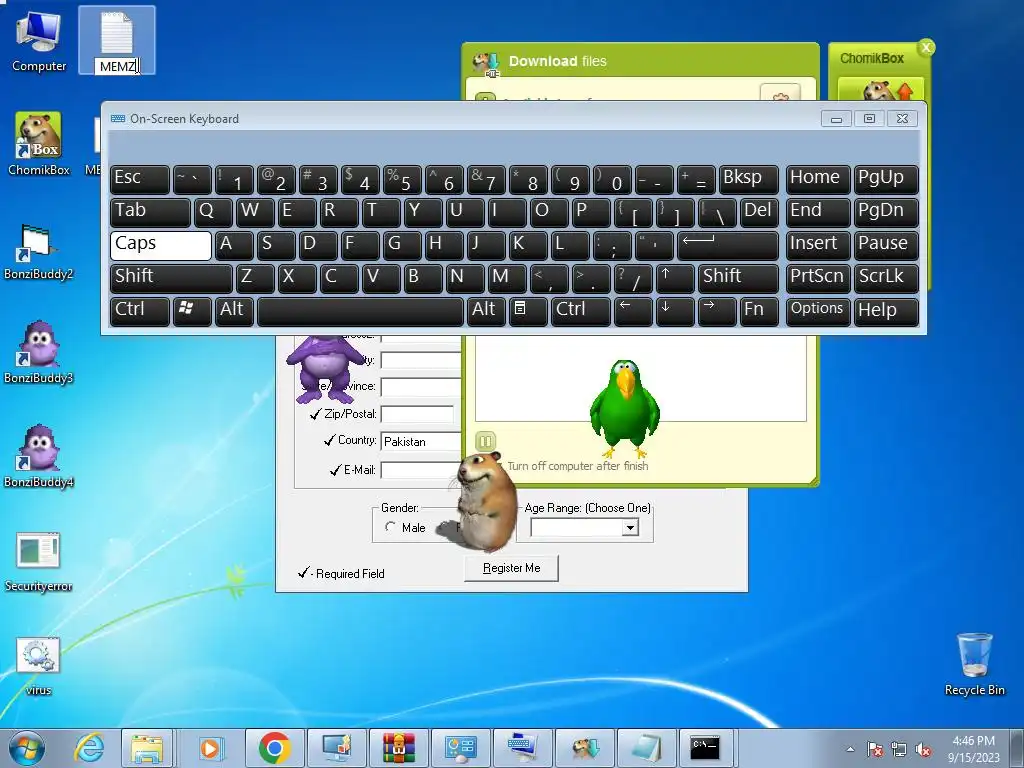This screenshot has height=768, width=1024.
Task: Toggle the Caps key on keyboard
Action: tap(161, 245)
